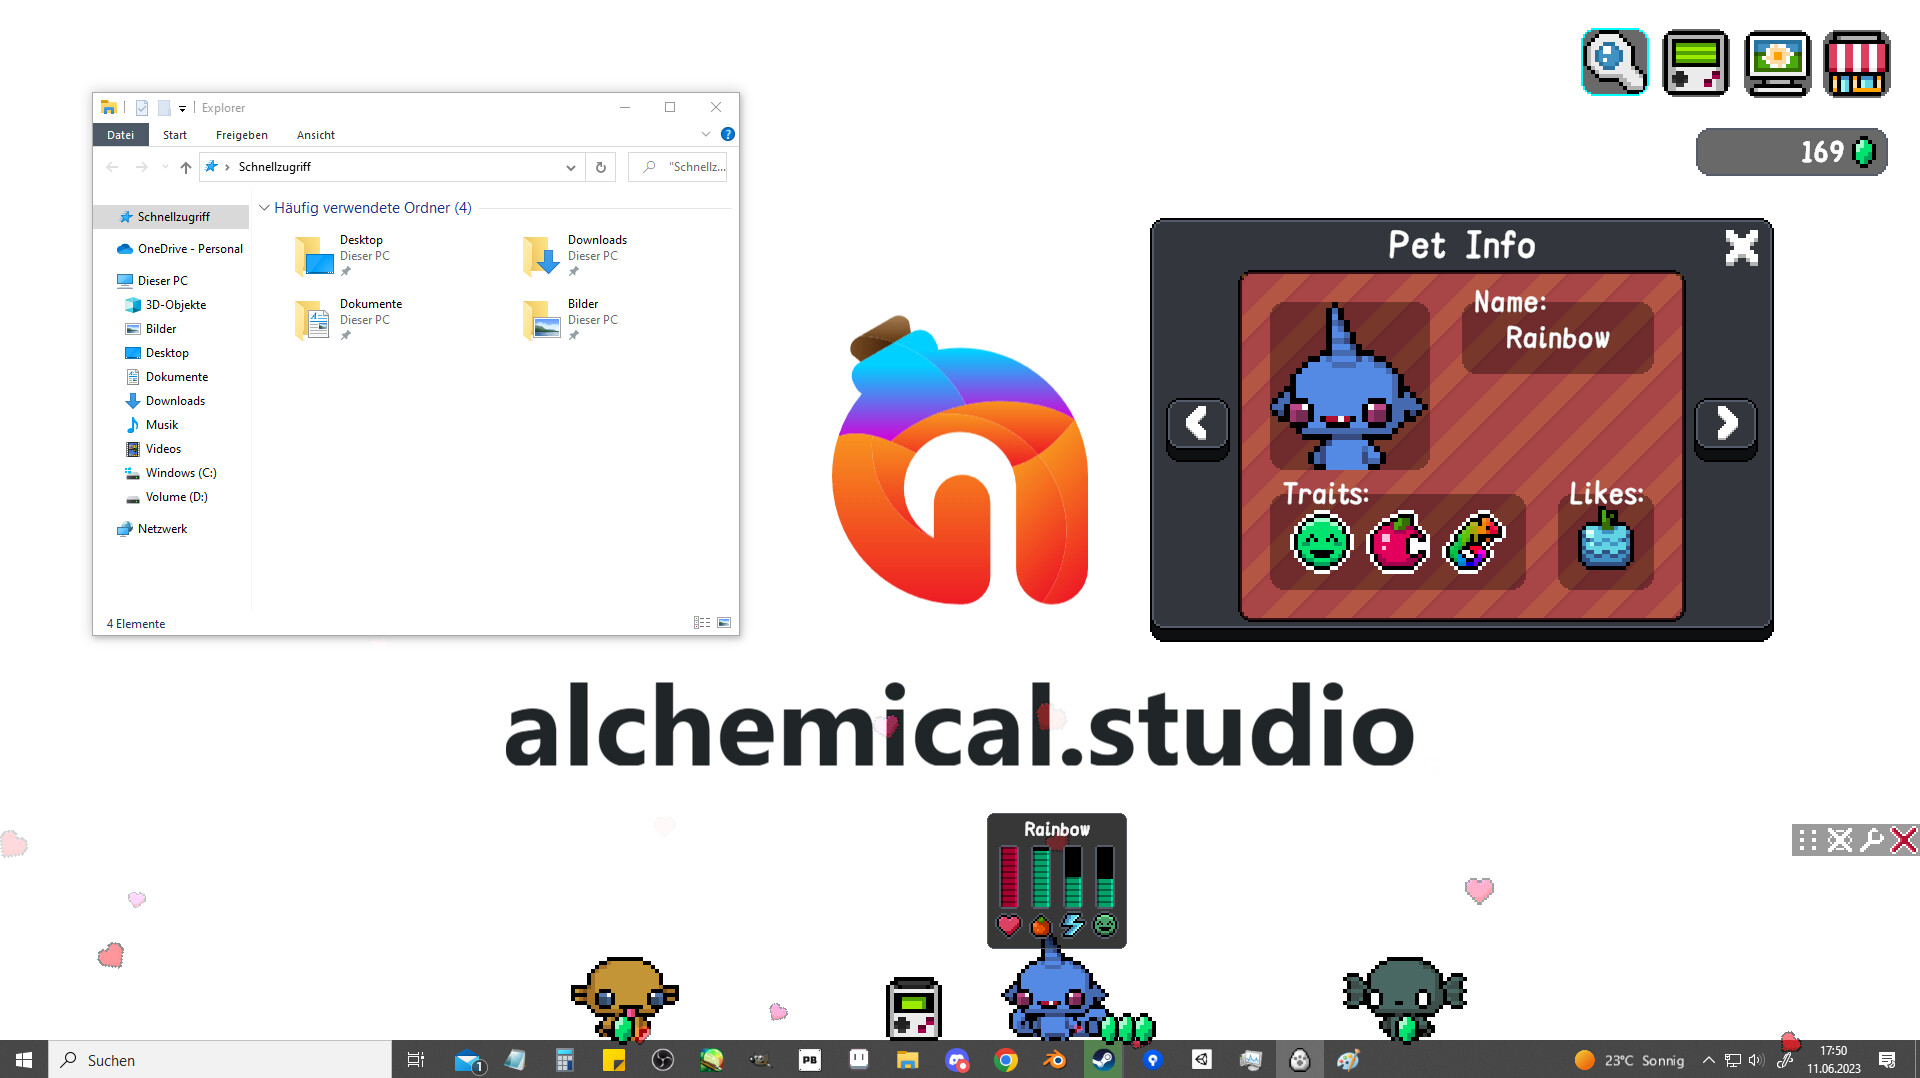
Task: Switch Explorer to large thumbnail view
Action: click(724, 622)
